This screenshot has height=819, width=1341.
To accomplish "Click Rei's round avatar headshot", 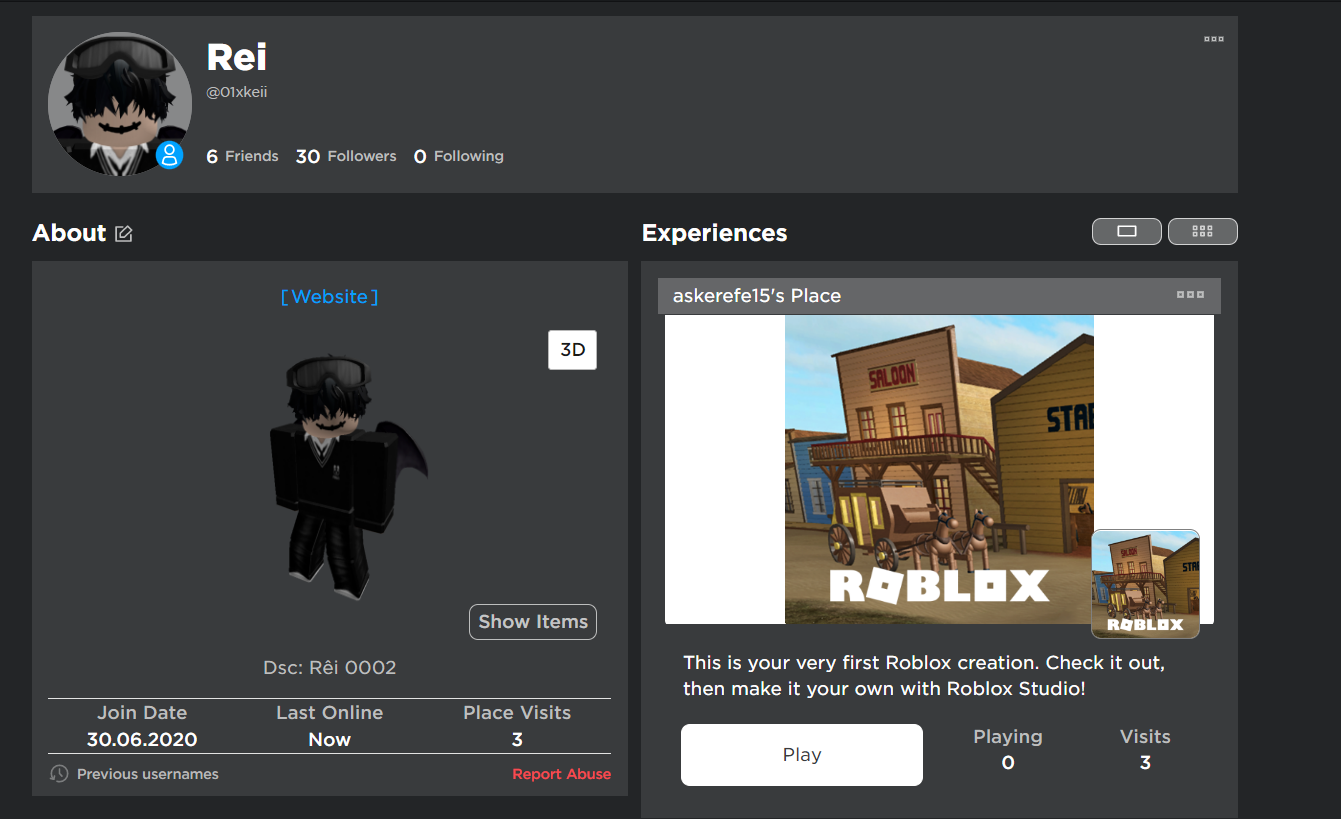I will point(120,104).
